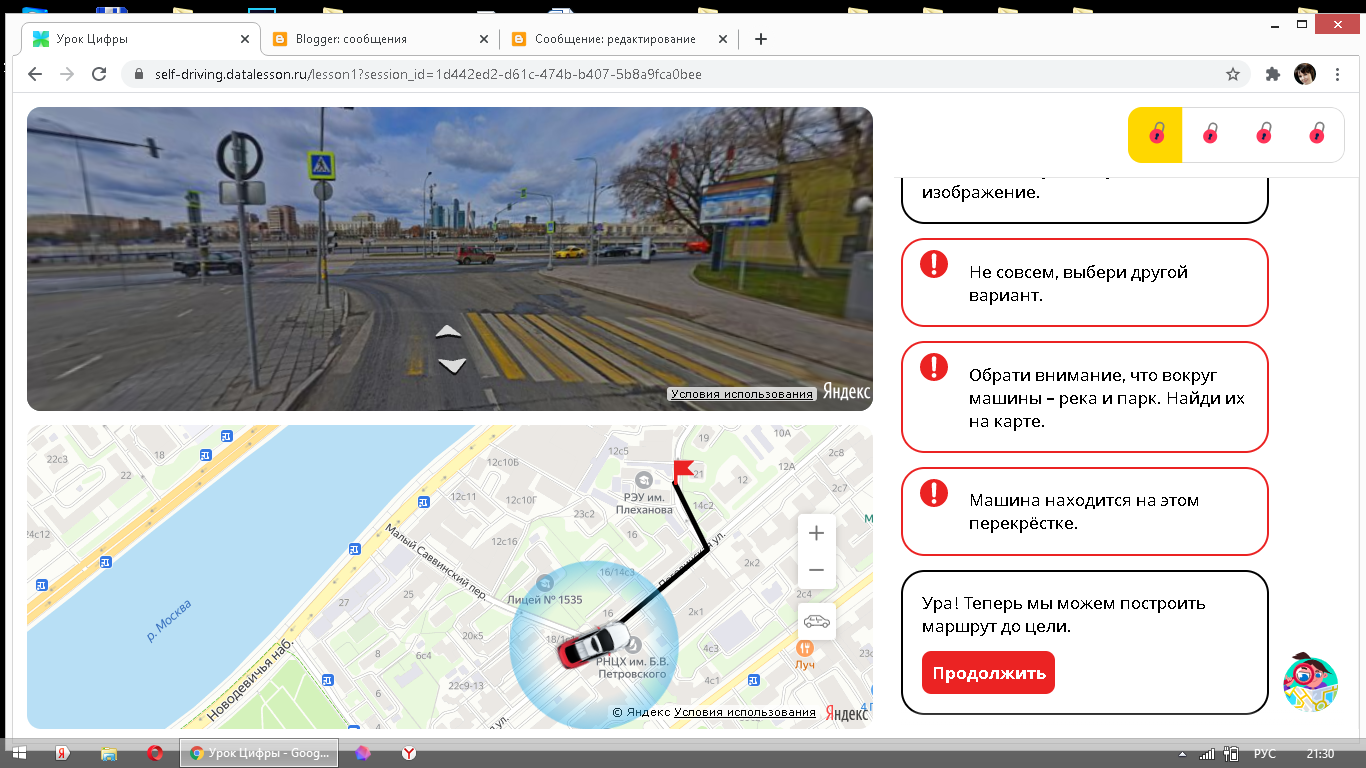Open Chrome's three-dot menu

(1338, 74)
